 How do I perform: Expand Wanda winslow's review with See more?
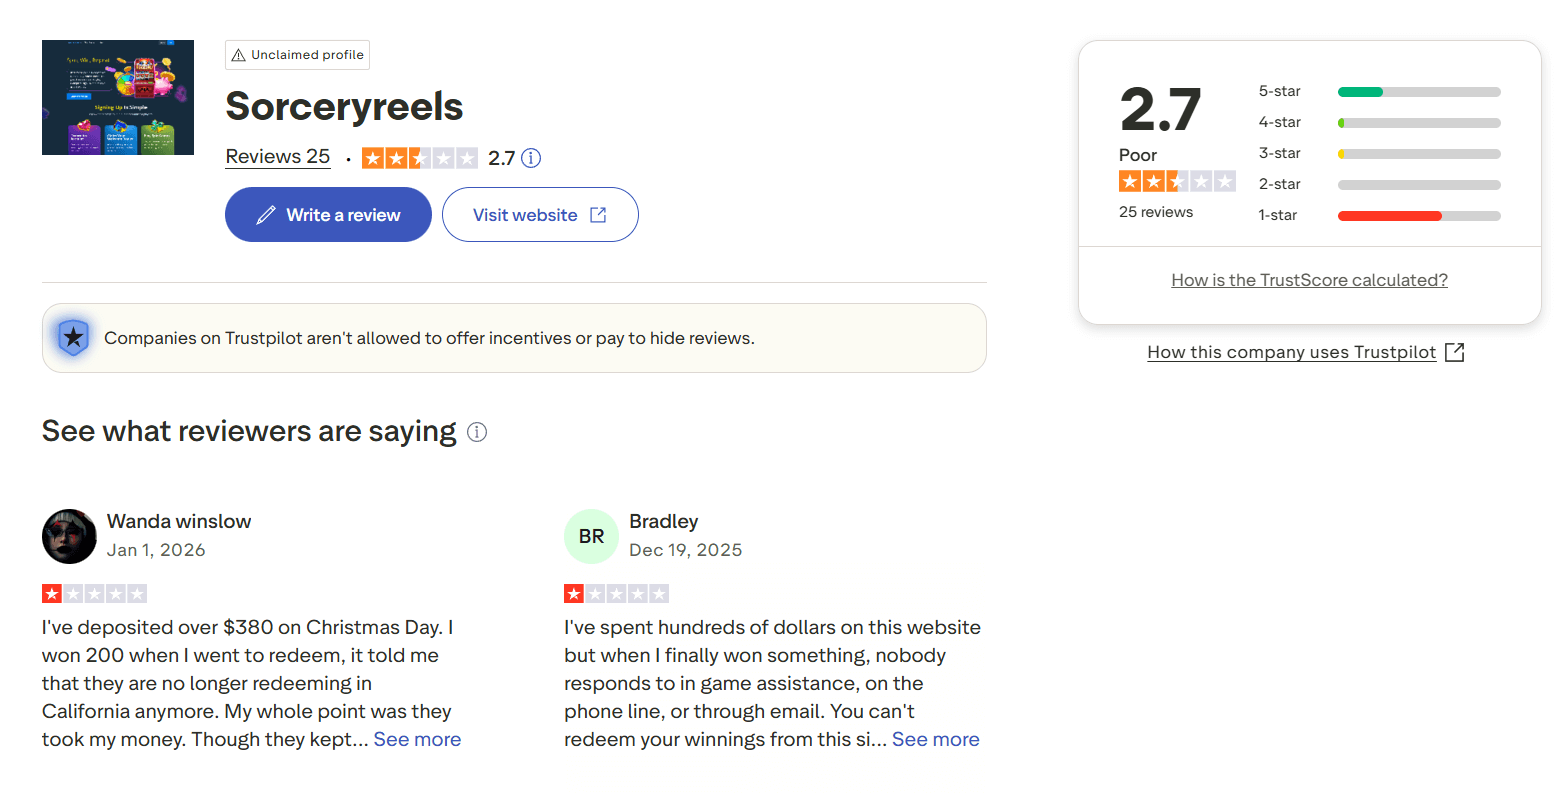pos(417,740)
